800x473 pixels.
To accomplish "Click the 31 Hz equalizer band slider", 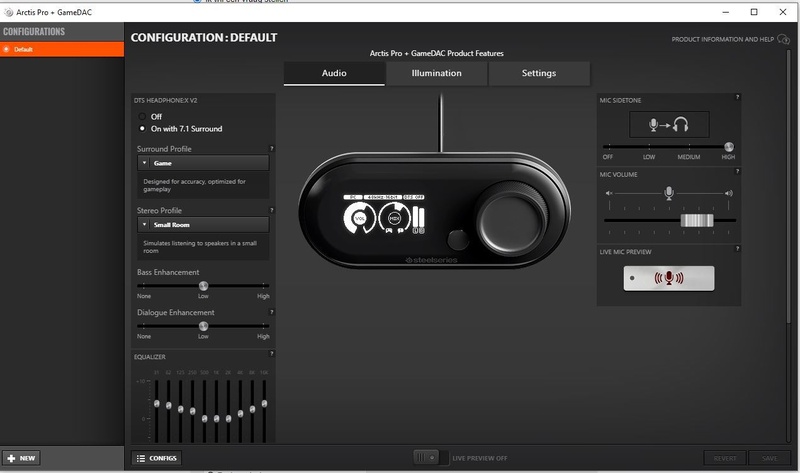I will (x=157, y=404).
